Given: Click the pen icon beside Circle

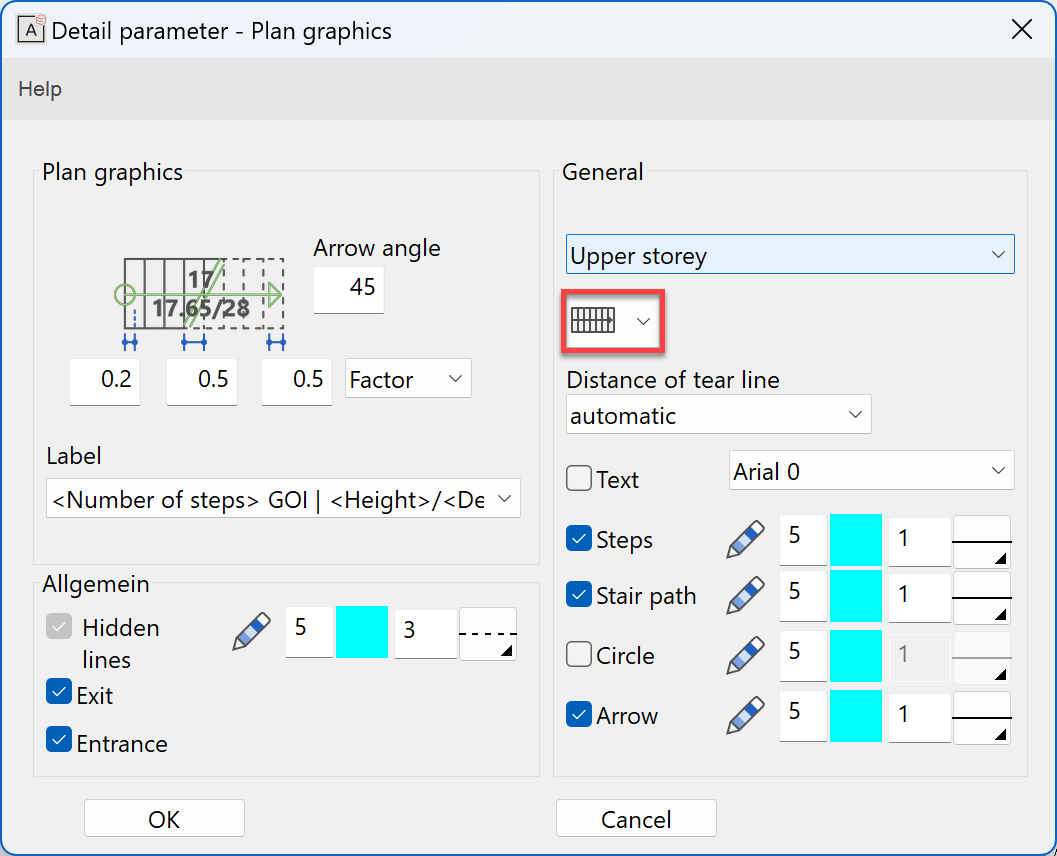Looking at the screenshot, I should (x=744, y=655).
